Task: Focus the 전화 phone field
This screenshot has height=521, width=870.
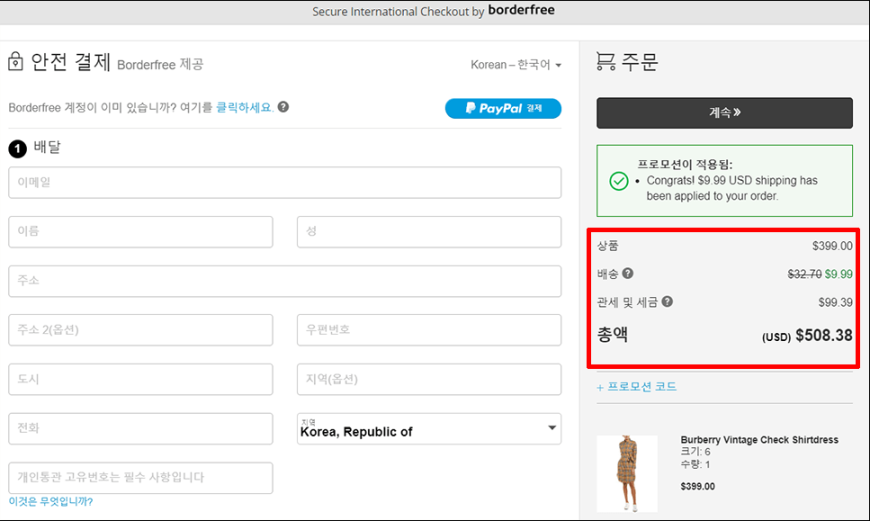Action: coord(140,428)
